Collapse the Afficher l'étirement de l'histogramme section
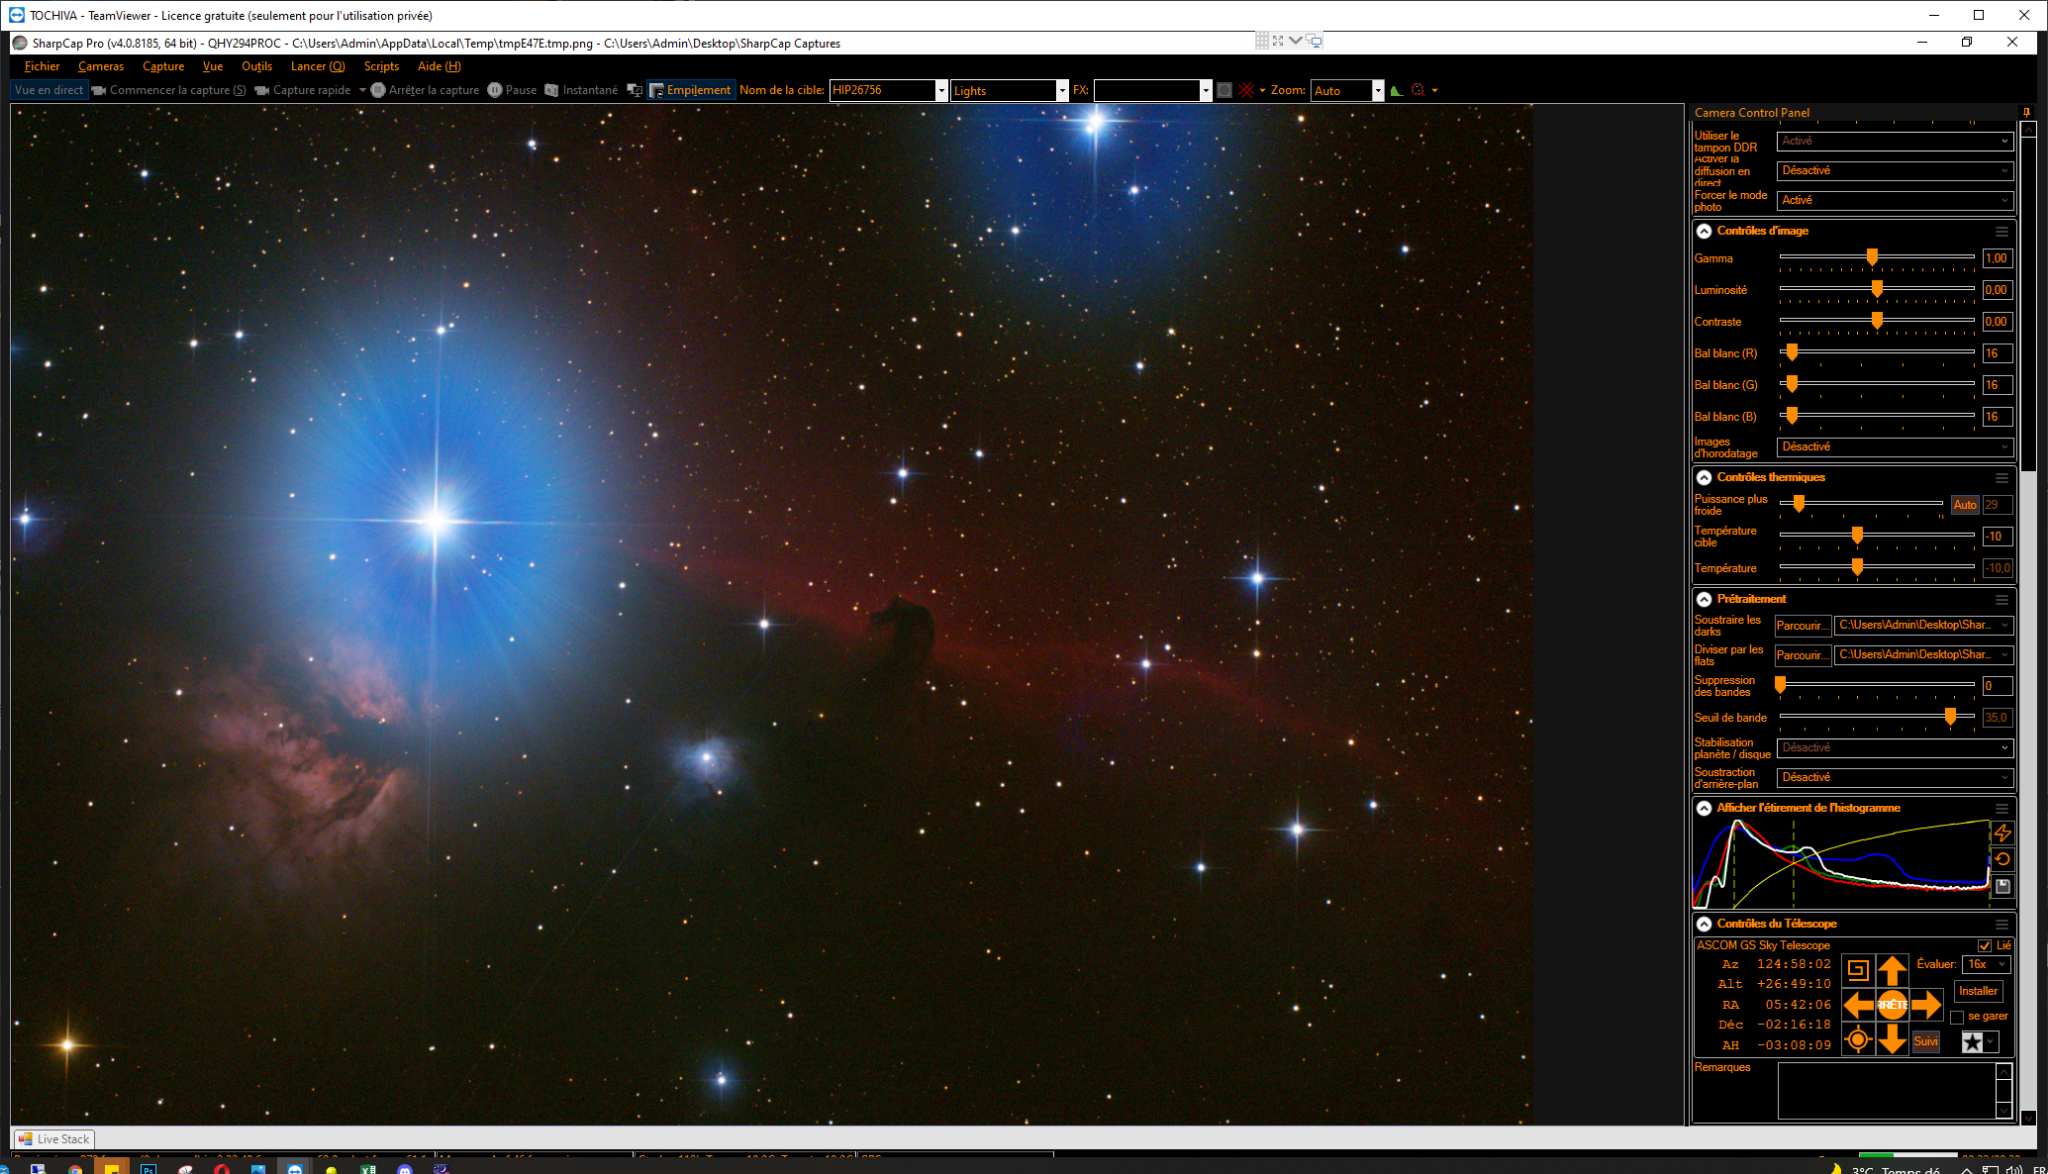Screen dimensions: 2048x1174 [1704, 808]
